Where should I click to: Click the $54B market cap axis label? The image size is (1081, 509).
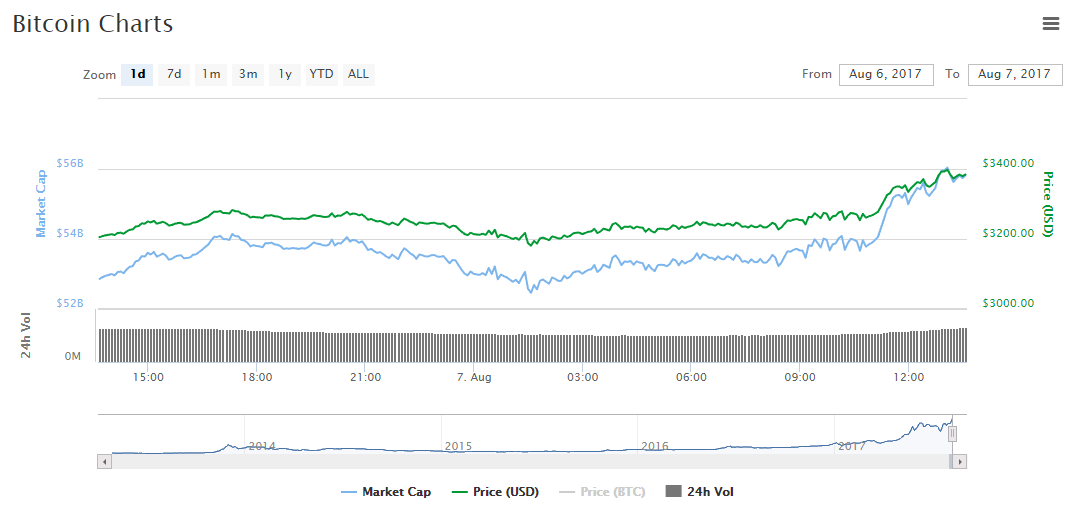coord(70,233)
